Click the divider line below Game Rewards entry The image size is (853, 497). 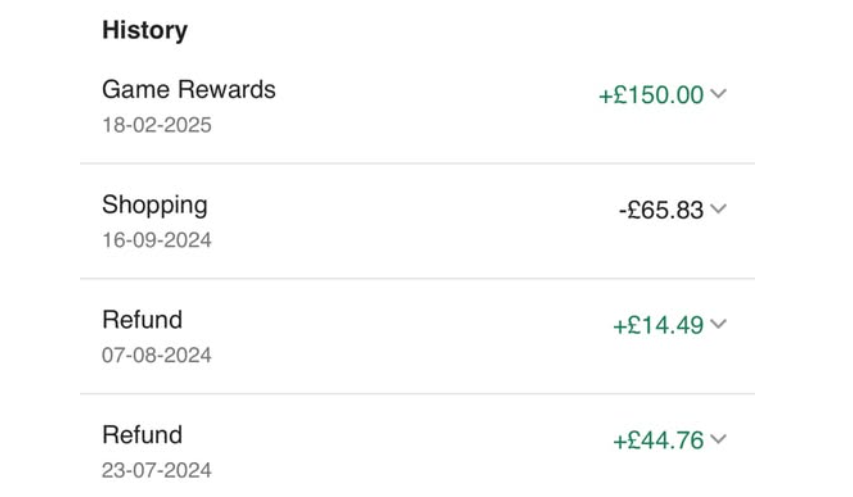(x=418, y=164)
